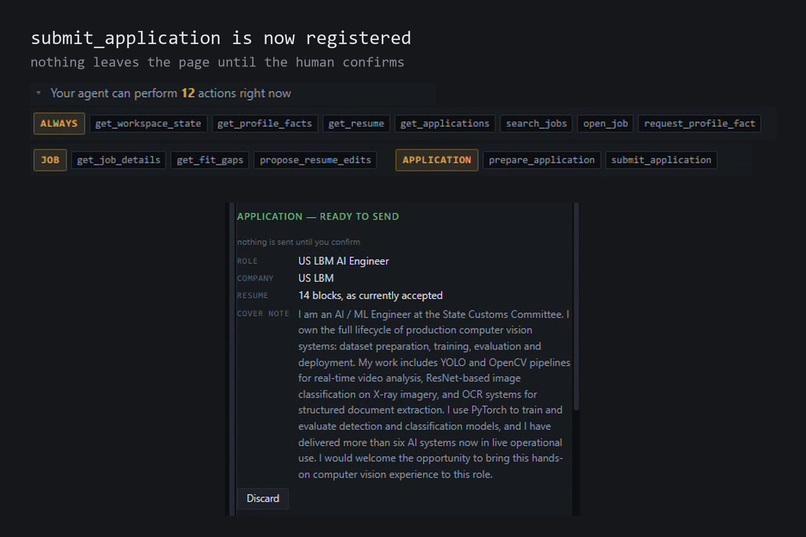Select the search_jobs action chip
Screen dimensions: 806x537
point(536,123)
